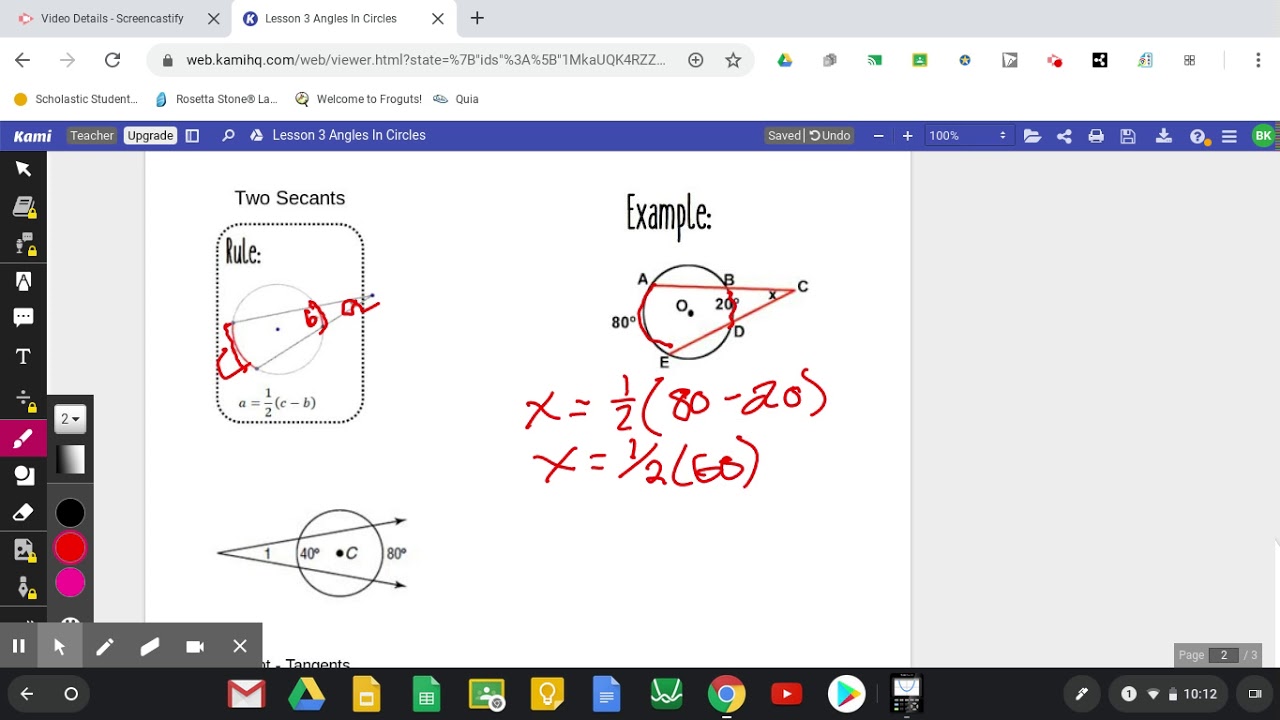Click the address bar URL field

[x=426, y=60]
